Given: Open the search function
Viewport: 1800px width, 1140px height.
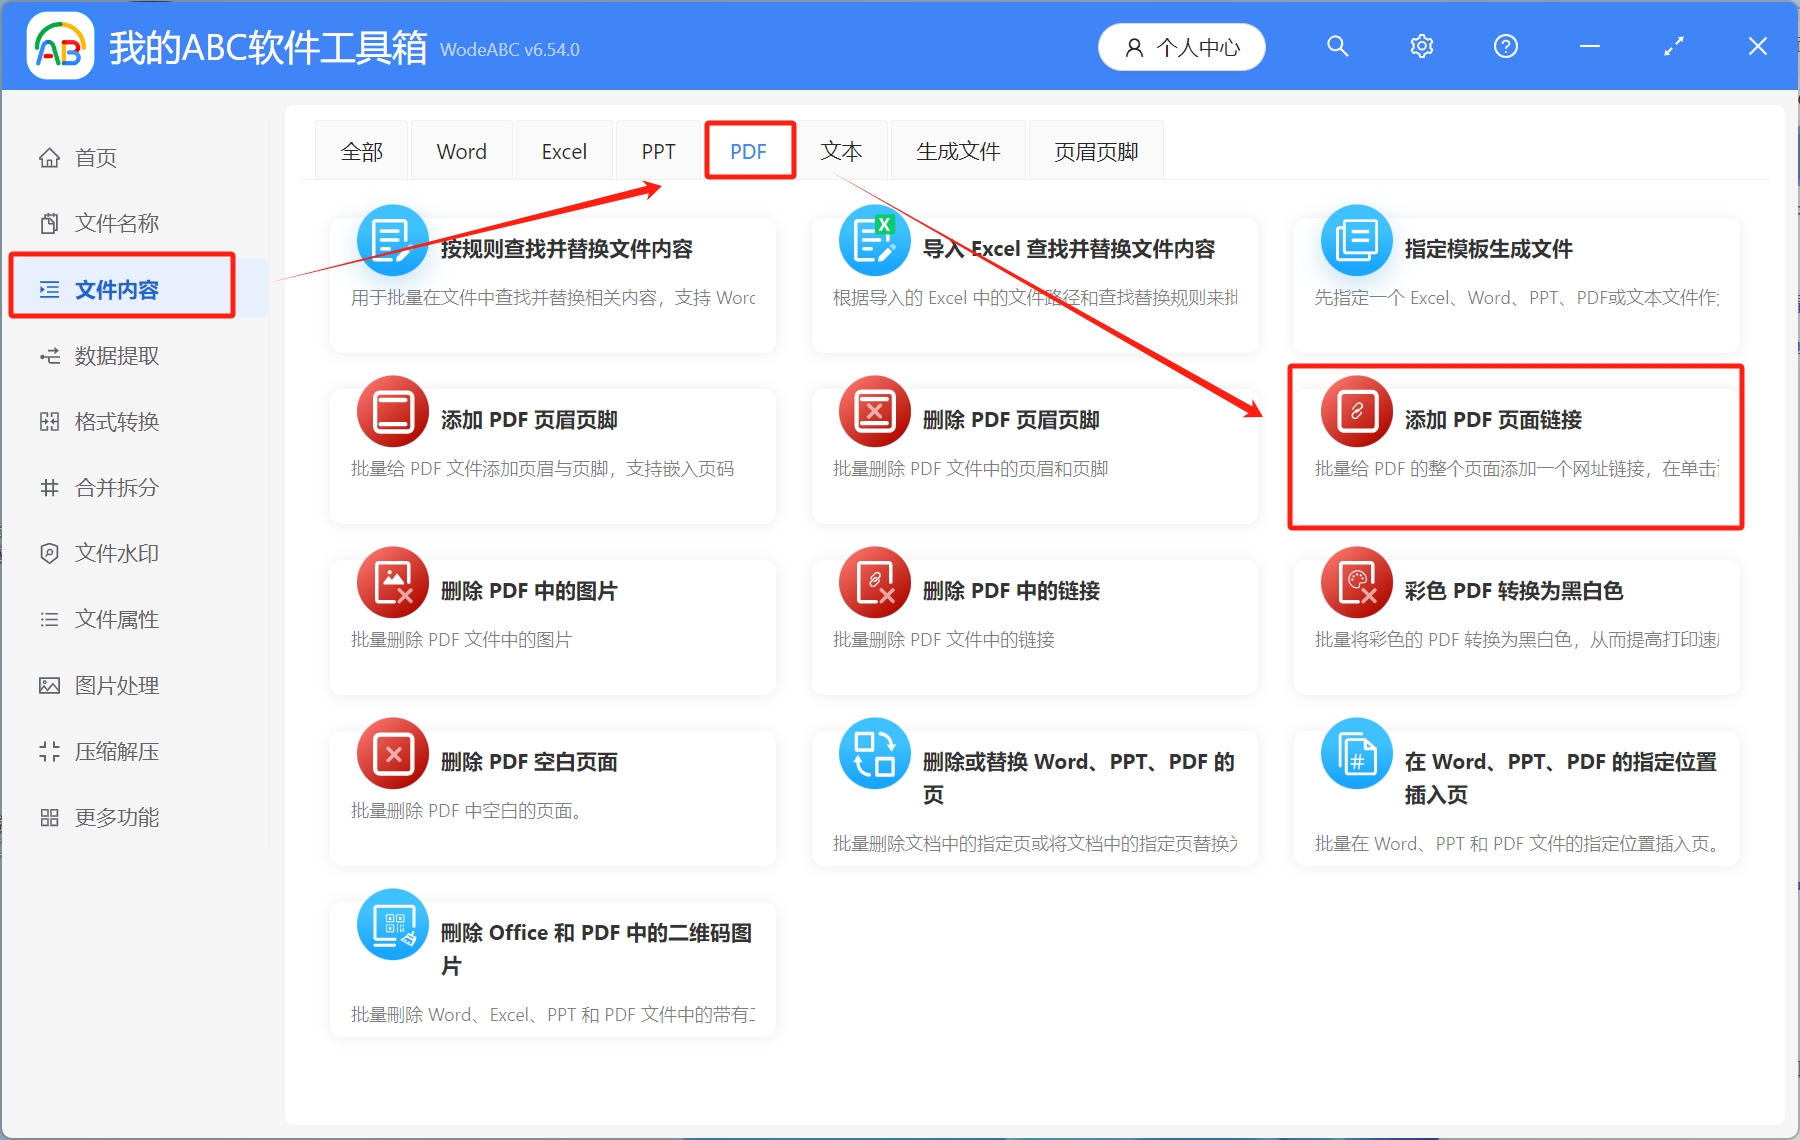Looking at the screenshot, I should coord(1337,46).
